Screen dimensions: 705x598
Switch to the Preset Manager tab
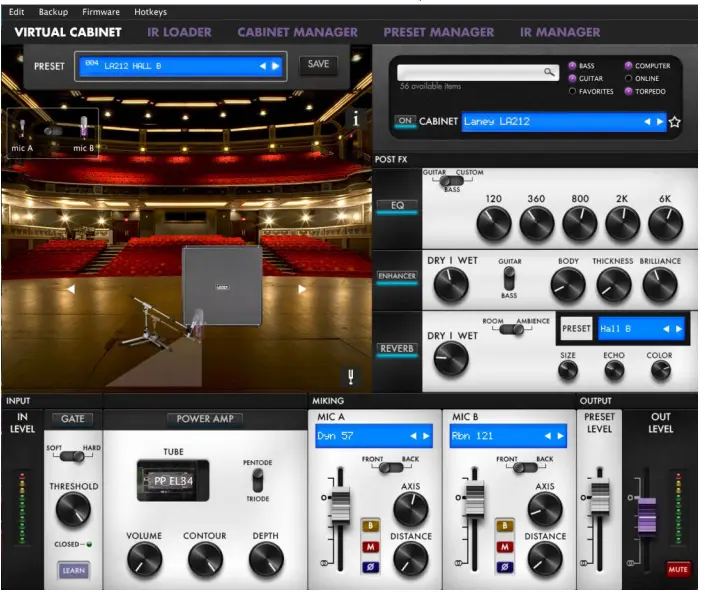tap(438, 32)
